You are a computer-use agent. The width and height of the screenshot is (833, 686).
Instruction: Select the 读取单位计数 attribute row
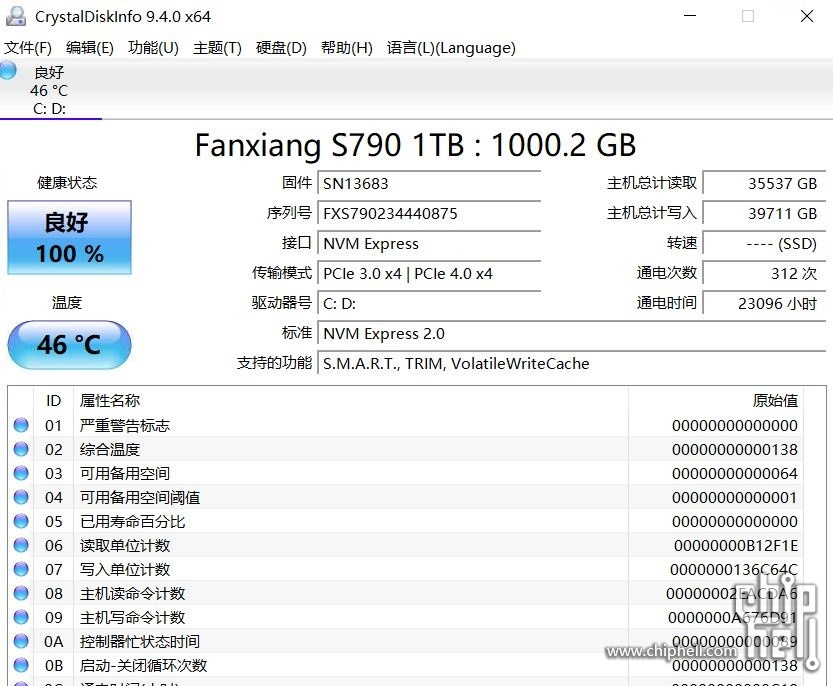(406, 545)
